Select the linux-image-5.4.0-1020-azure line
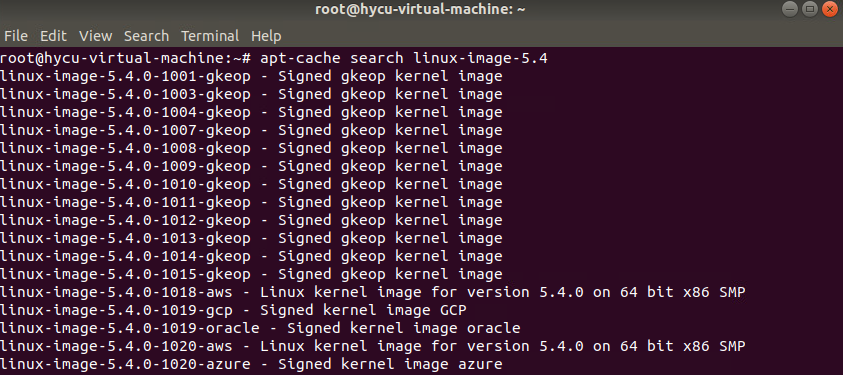The height and width of the screenshot is (375, 843). coord(251,364)
